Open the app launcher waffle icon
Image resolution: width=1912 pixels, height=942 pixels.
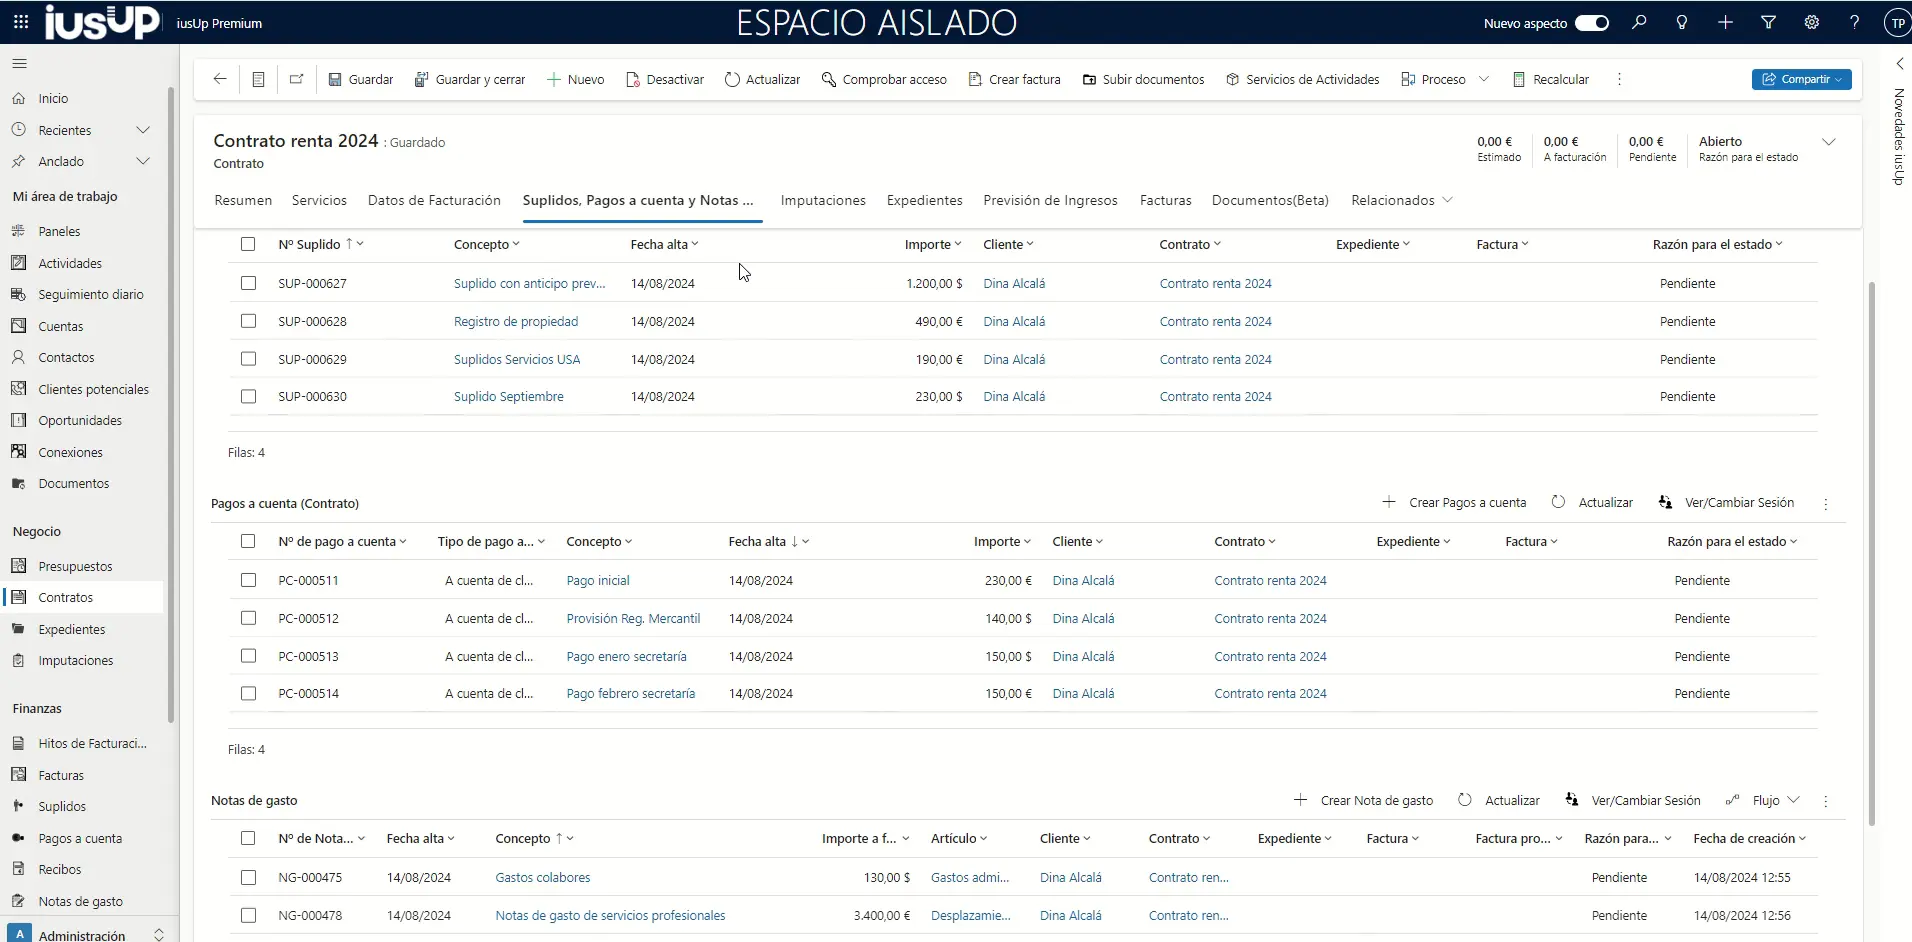pyautogui.click(x=20, y=22)
